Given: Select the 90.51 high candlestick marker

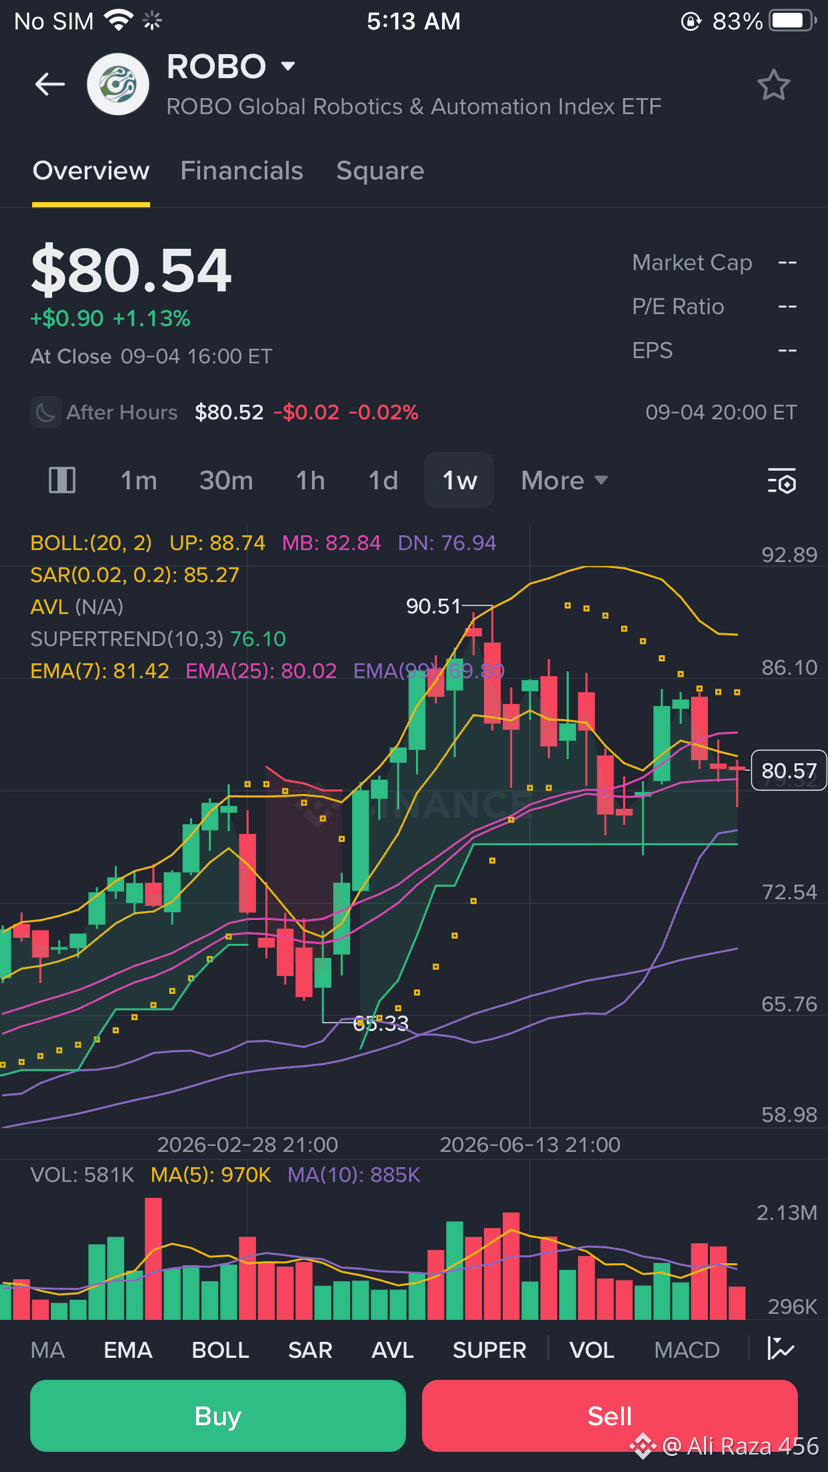Looking at the screenshot, I should (433, 606).
